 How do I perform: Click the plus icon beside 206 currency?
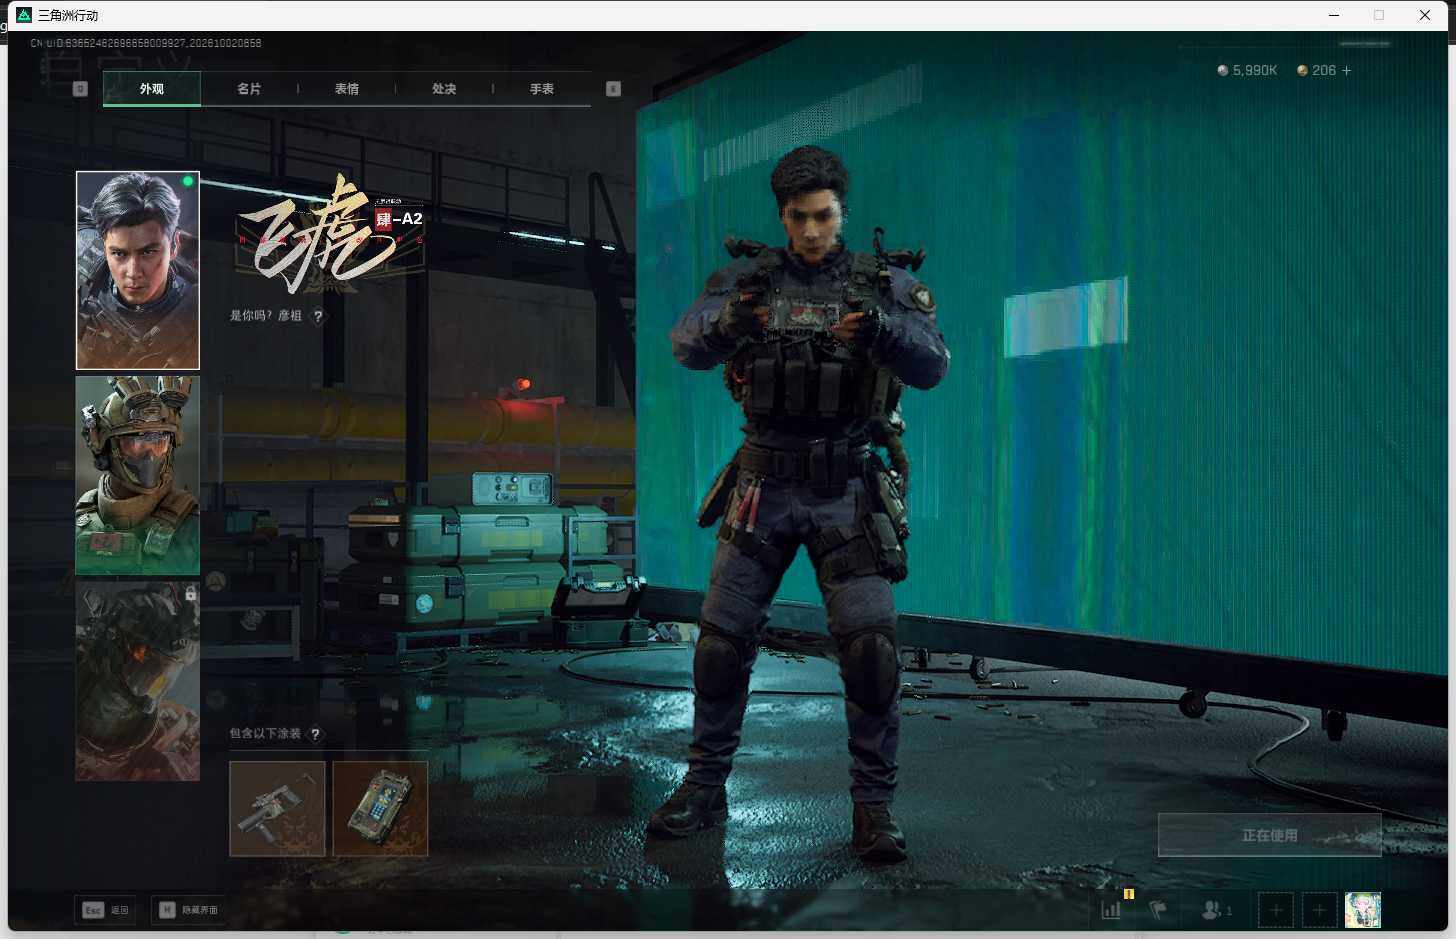pyautogui.click(x=1346, y=71)
